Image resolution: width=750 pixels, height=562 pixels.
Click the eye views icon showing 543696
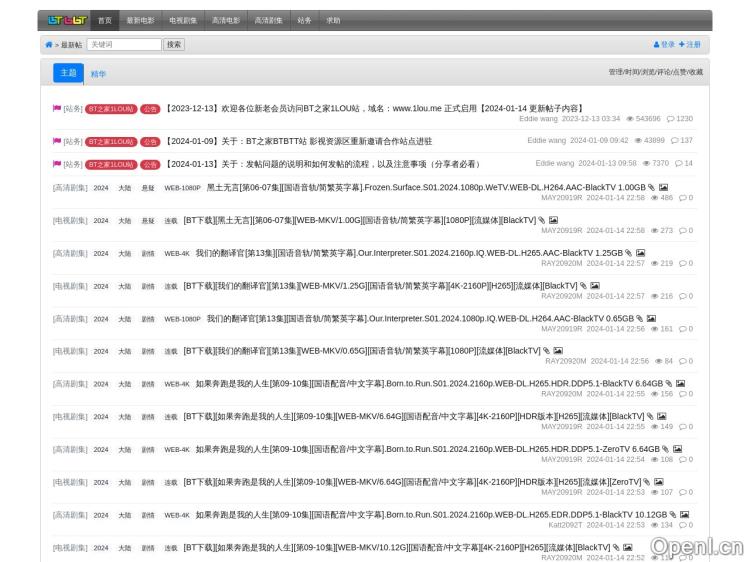pyautogui.click(x=629, y=119)
